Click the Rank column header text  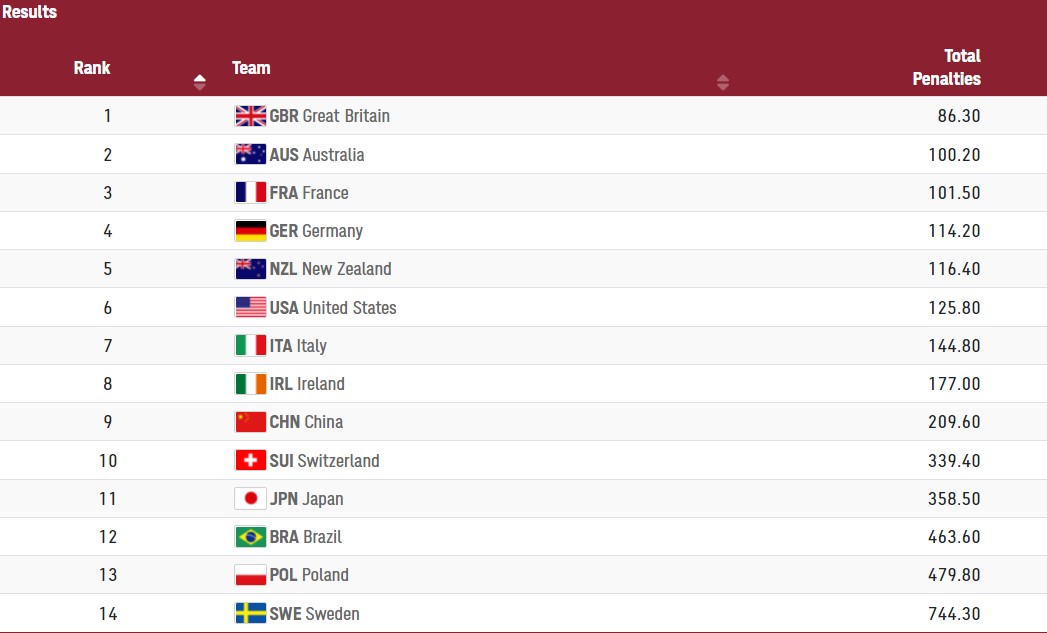pyautogui.click(x=92, y=68)
